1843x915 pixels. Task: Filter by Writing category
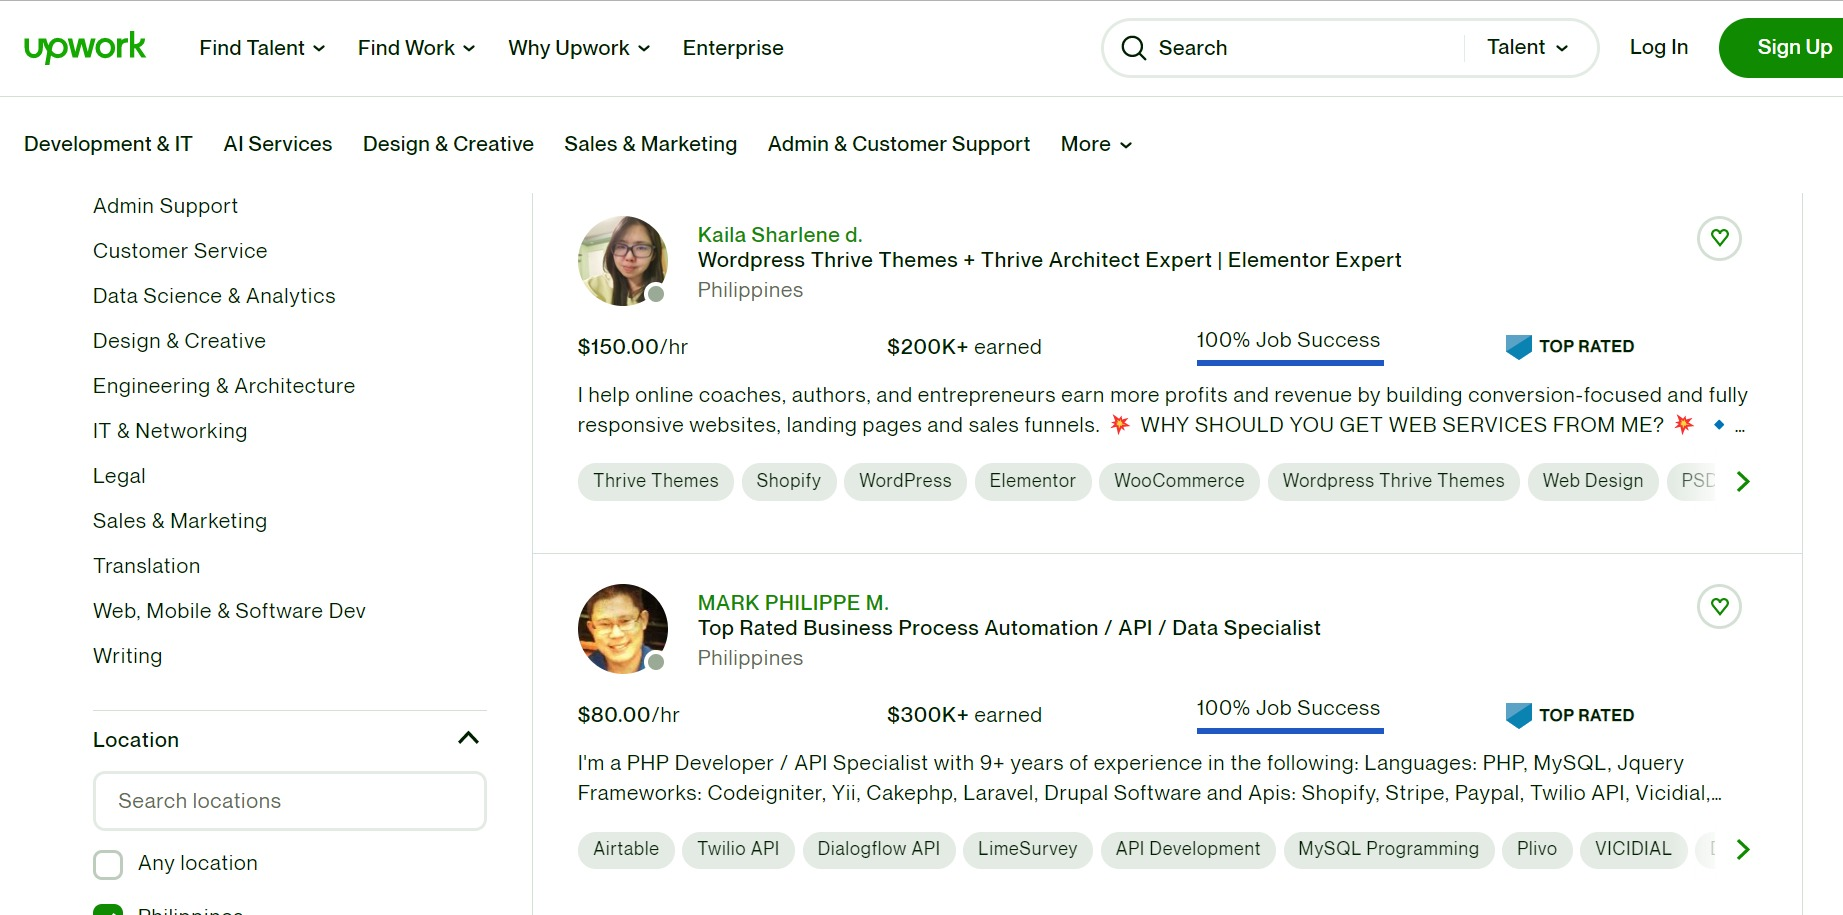(x=127, y=656)
